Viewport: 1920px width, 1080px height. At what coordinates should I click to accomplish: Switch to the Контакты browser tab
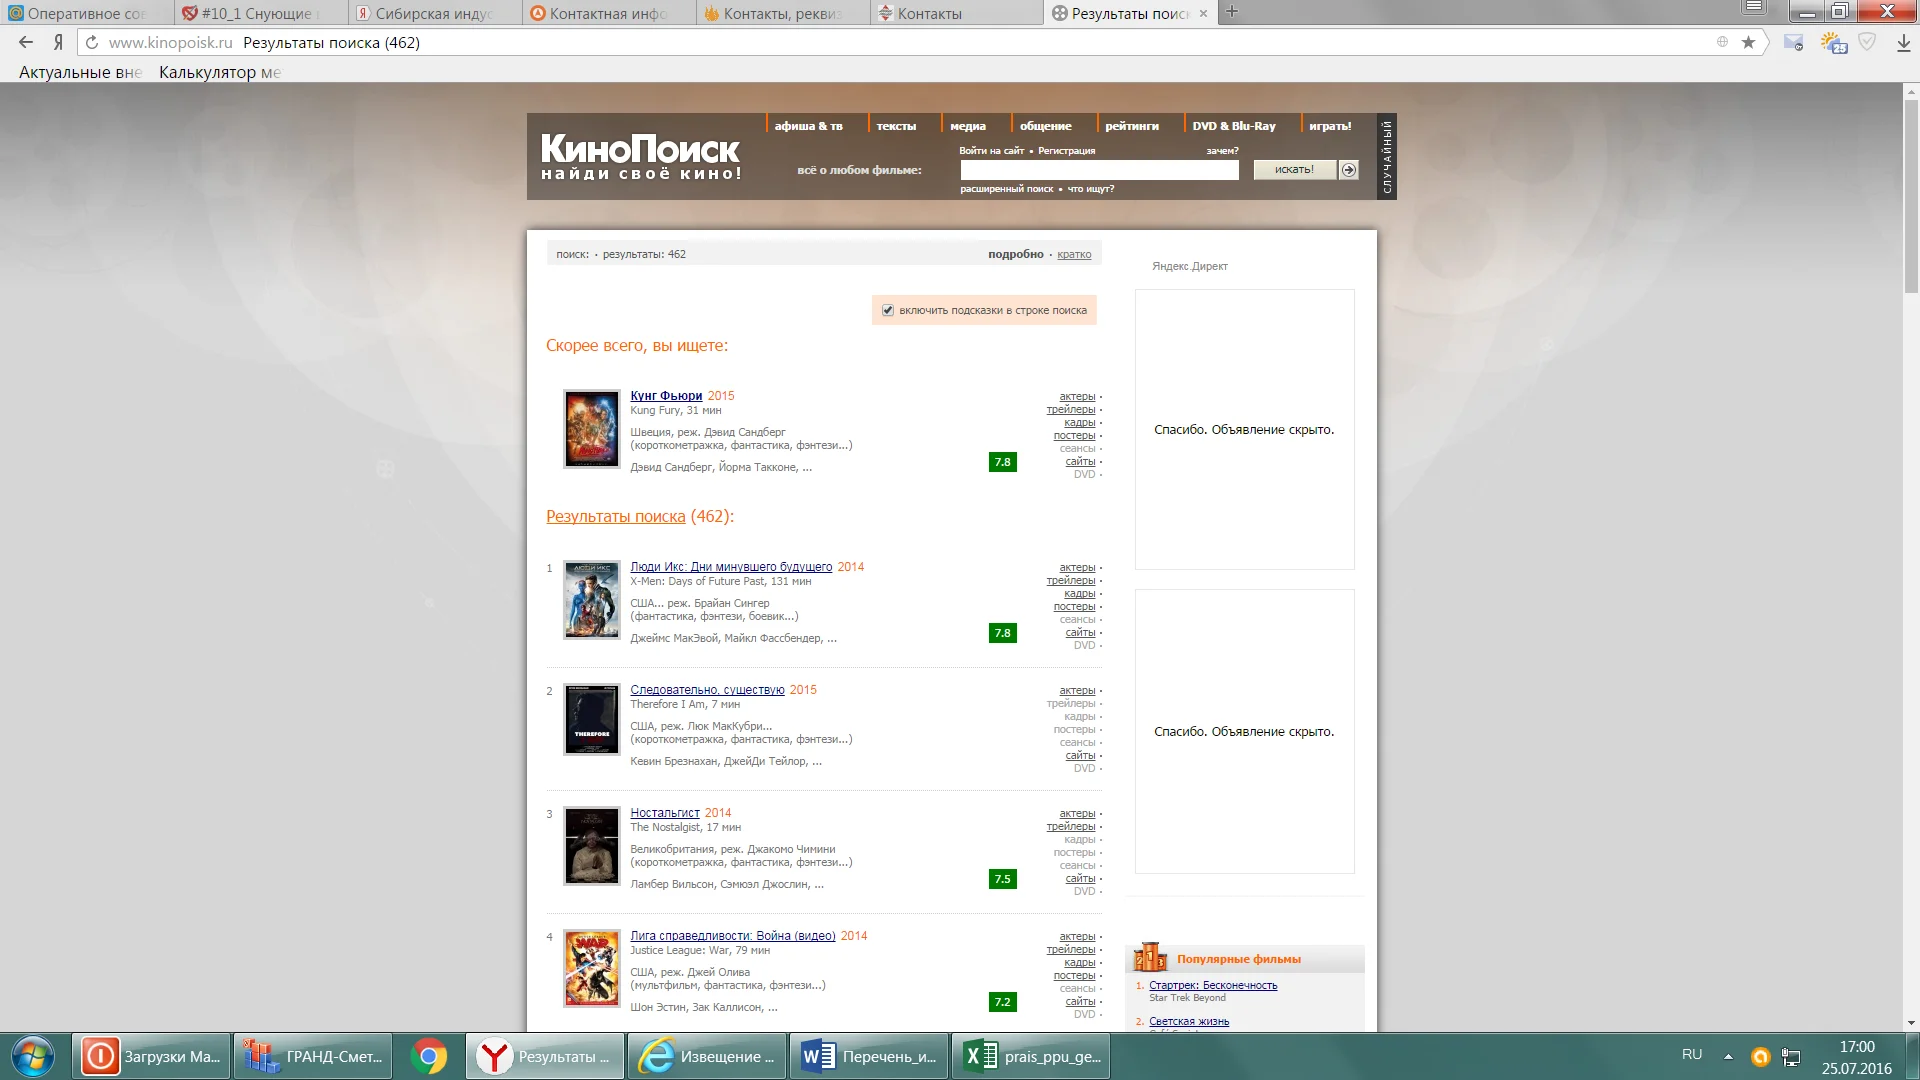[x=929, y=13]
